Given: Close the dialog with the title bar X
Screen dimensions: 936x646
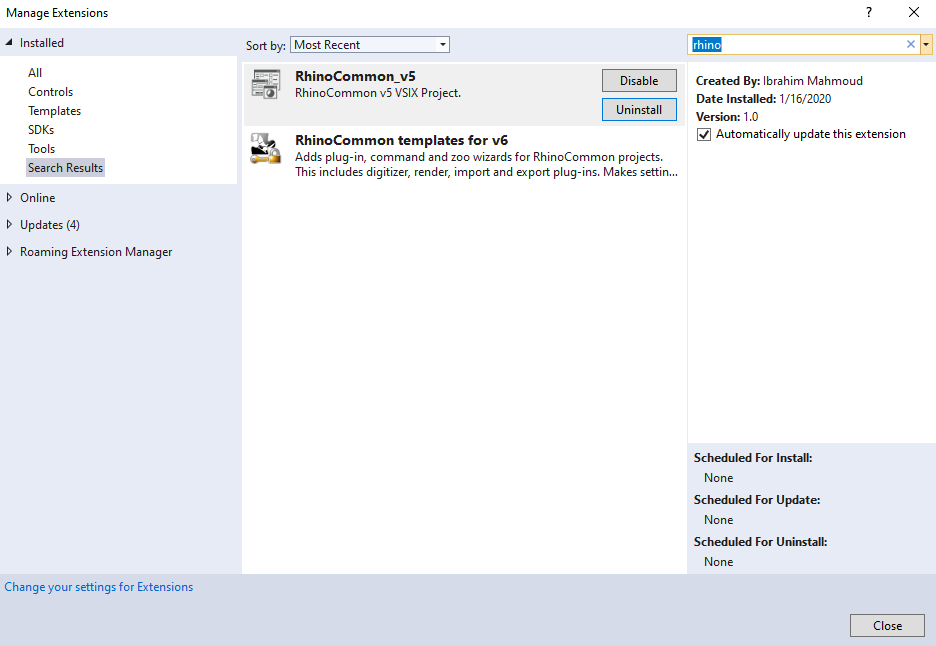Looking at the screenshot, I should tap(913, 12).
